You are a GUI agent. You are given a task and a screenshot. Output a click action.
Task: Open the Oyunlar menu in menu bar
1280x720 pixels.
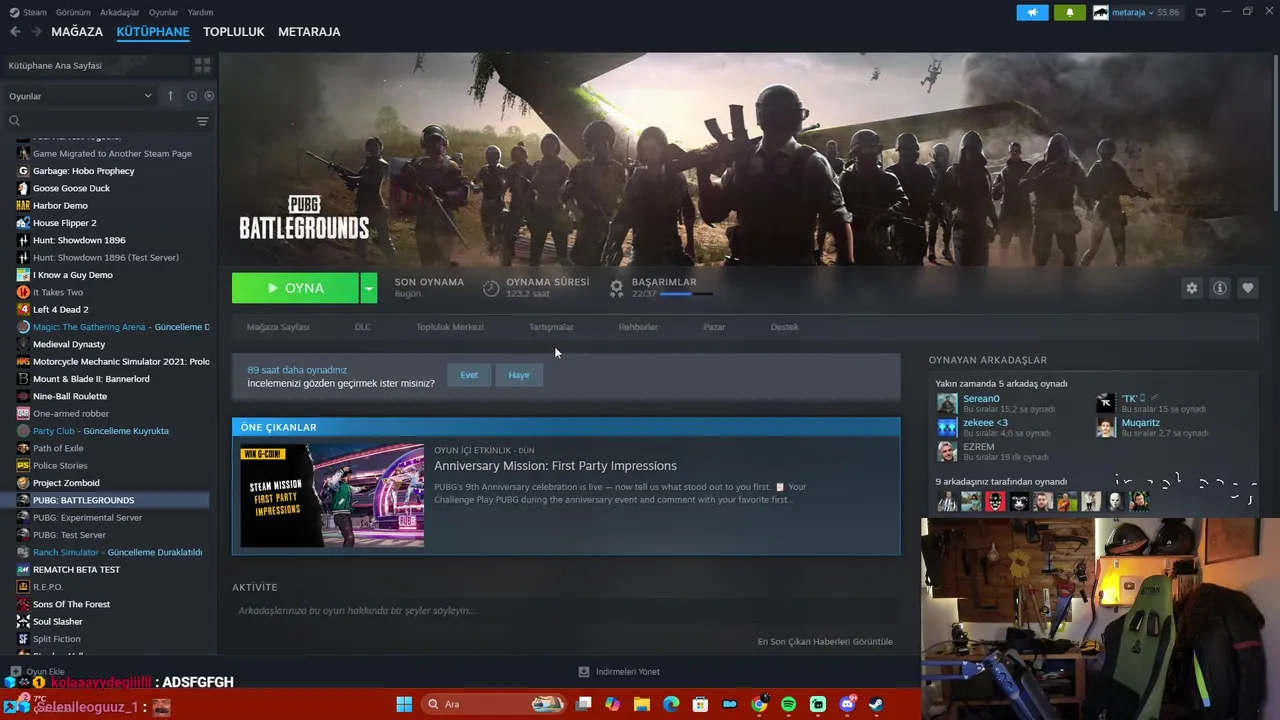coord(163,12)
